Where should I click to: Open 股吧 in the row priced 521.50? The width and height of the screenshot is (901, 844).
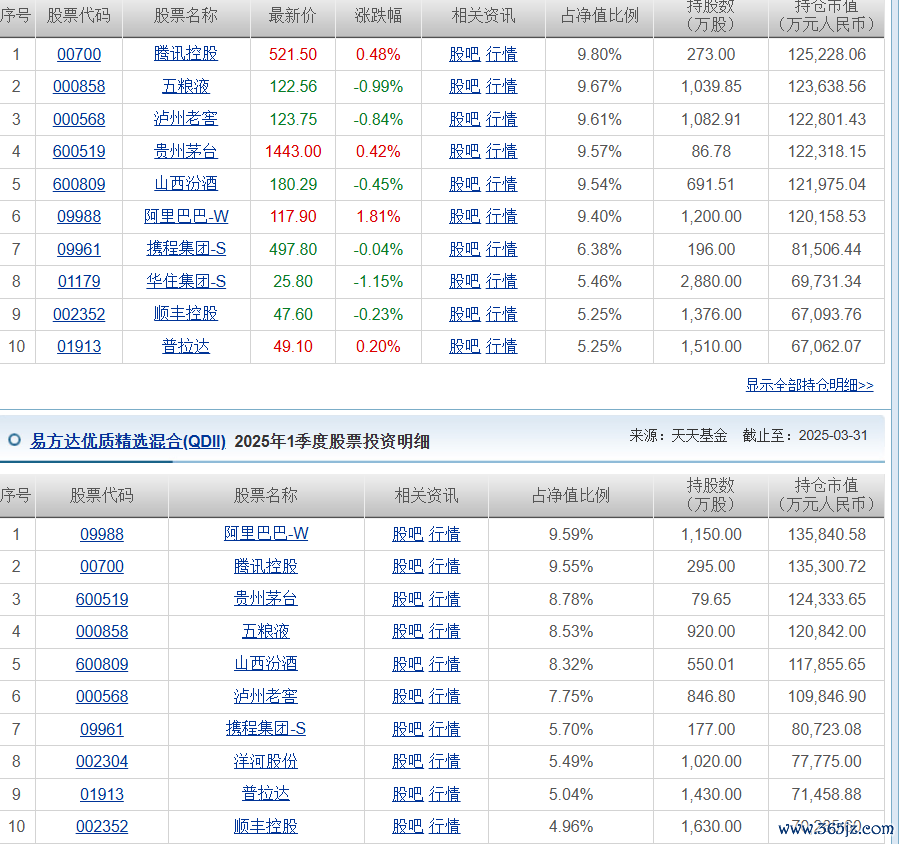464,54
